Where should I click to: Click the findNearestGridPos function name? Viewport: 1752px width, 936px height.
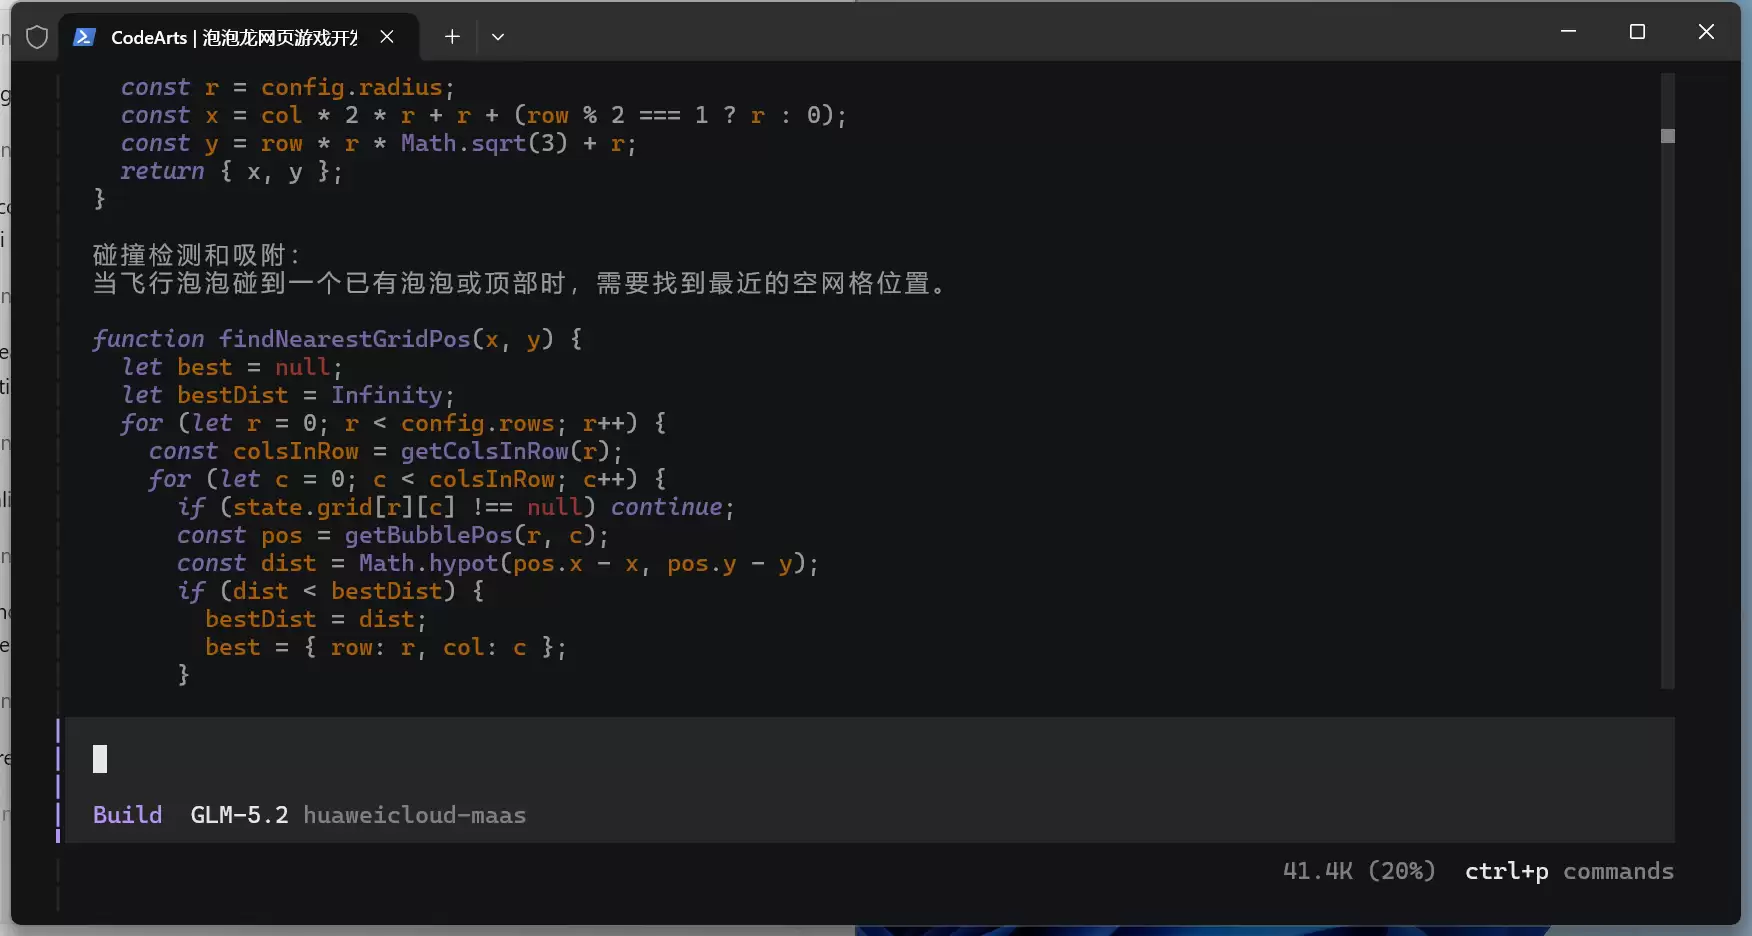point(344,339)
